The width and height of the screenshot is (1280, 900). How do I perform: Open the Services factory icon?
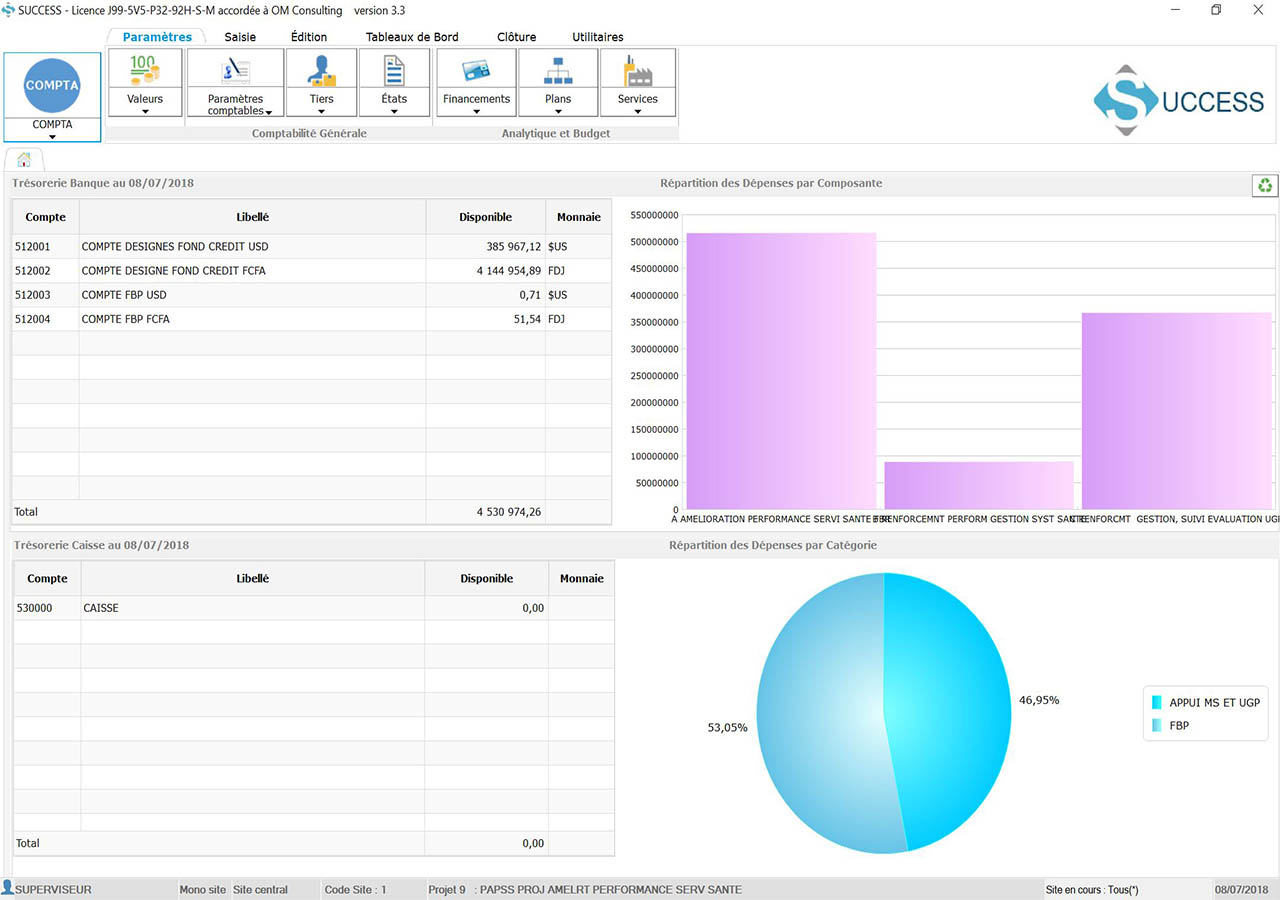637,71
